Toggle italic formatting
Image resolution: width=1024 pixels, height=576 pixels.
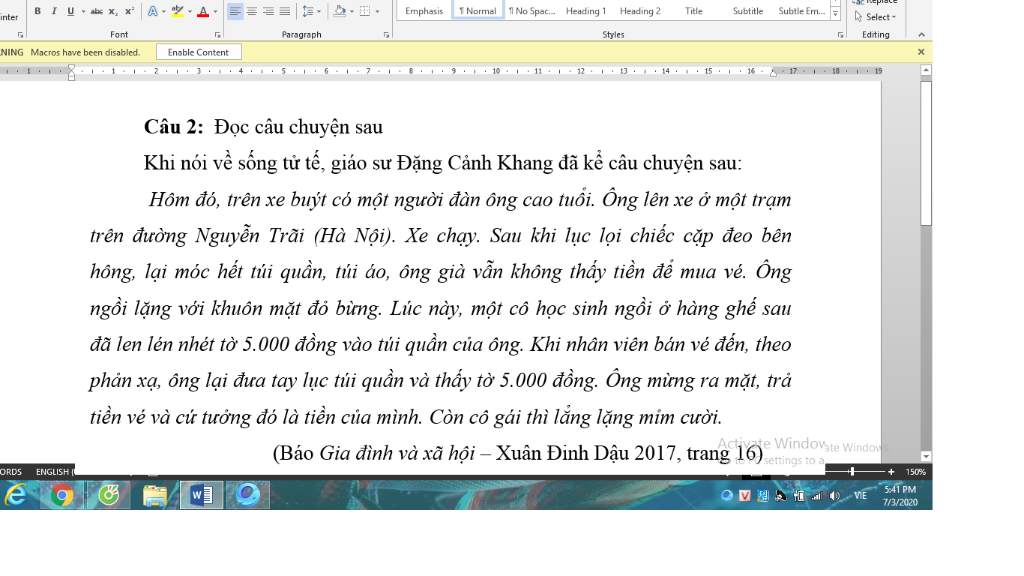(54, 11)
